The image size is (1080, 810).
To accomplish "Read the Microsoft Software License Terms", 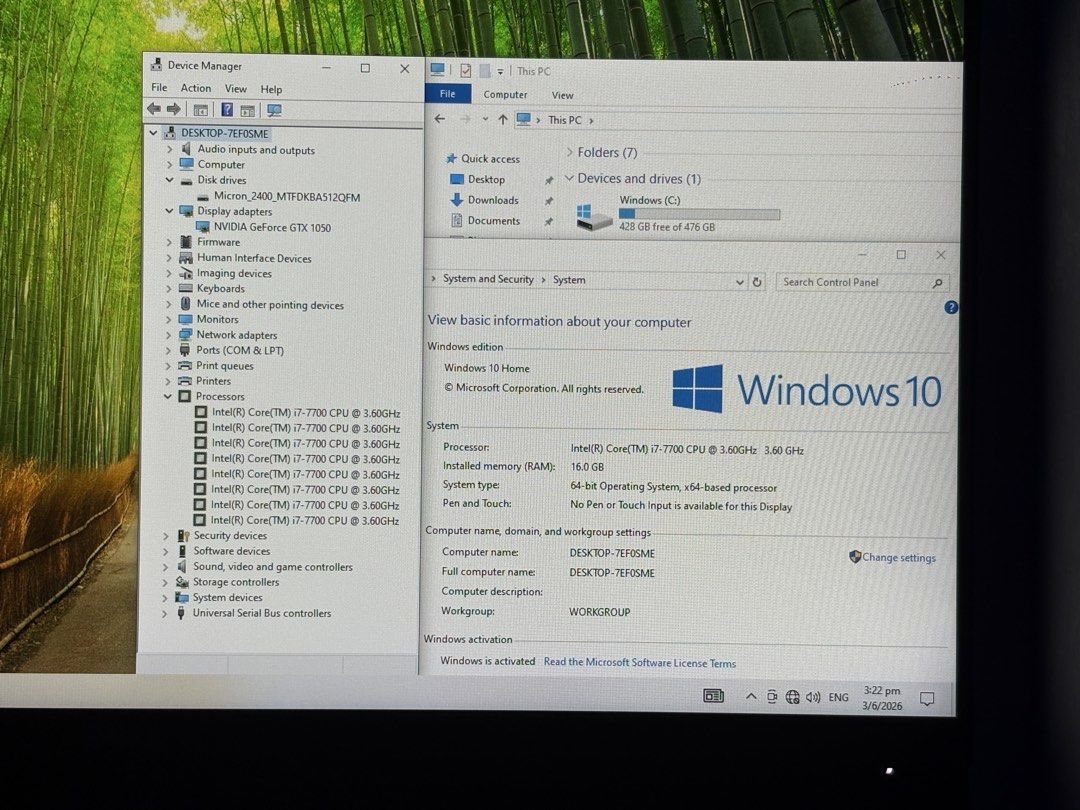I will (x=640, y=663).
